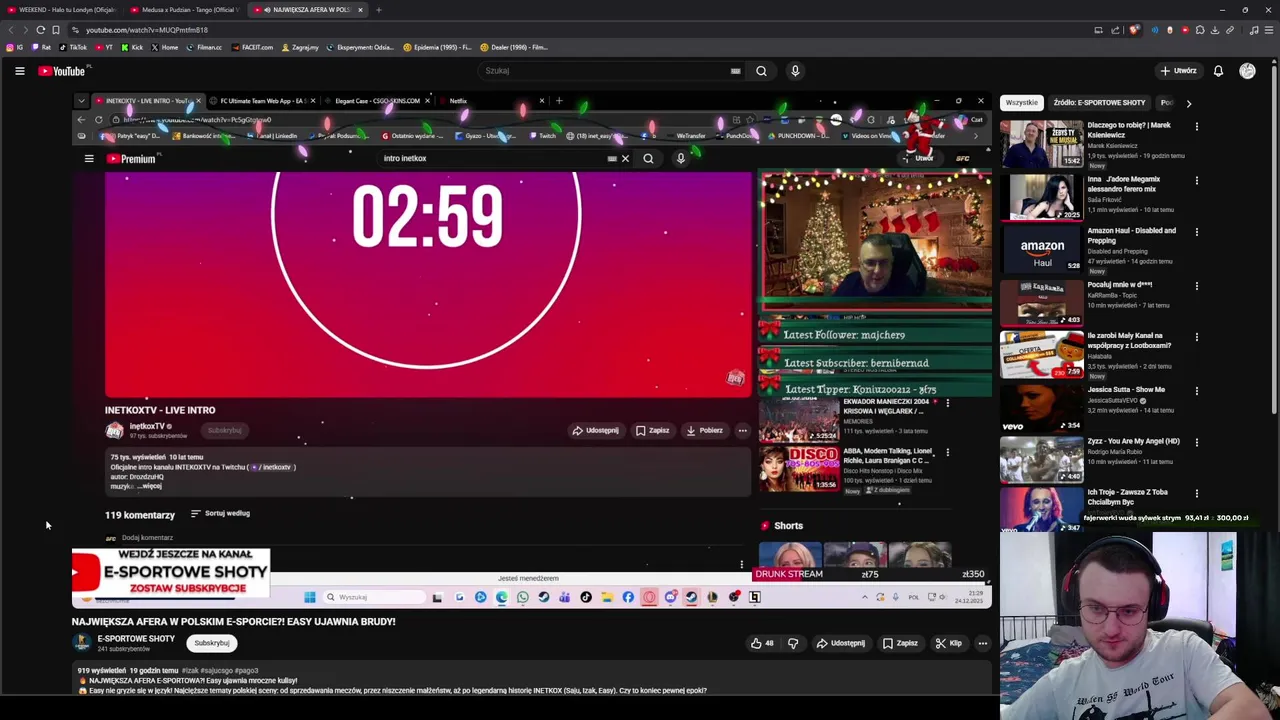The width and height of the screenshot is (1280, 720).
Task: Click the YouTube logo
Action: coord(62,71)
